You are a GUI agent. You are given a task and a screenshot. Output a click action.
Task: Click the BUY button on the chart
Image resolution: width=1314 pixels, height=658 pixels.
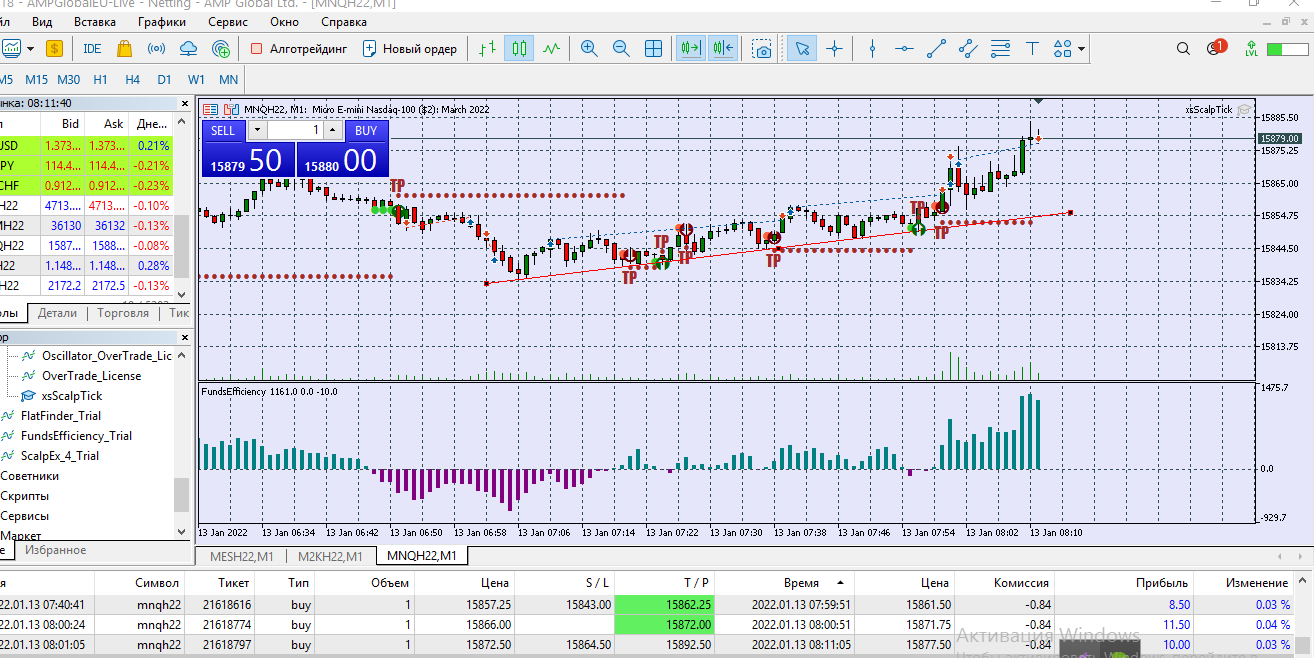(x=366, y=130)
